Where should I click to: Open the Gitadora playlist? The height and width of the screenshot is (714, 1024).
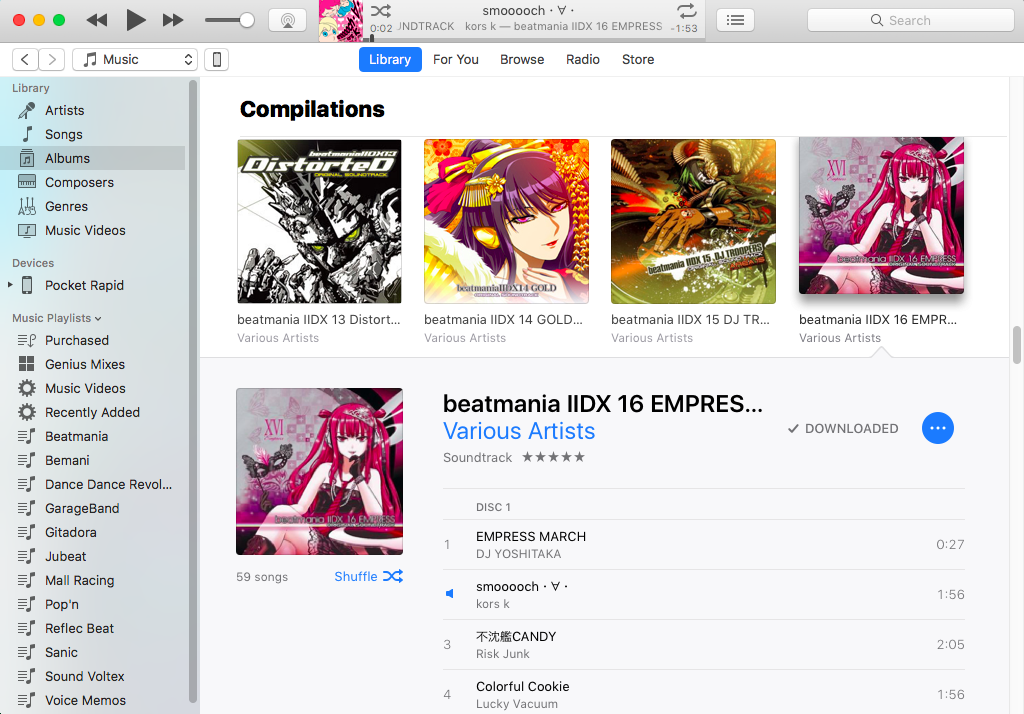pos(93,532)
